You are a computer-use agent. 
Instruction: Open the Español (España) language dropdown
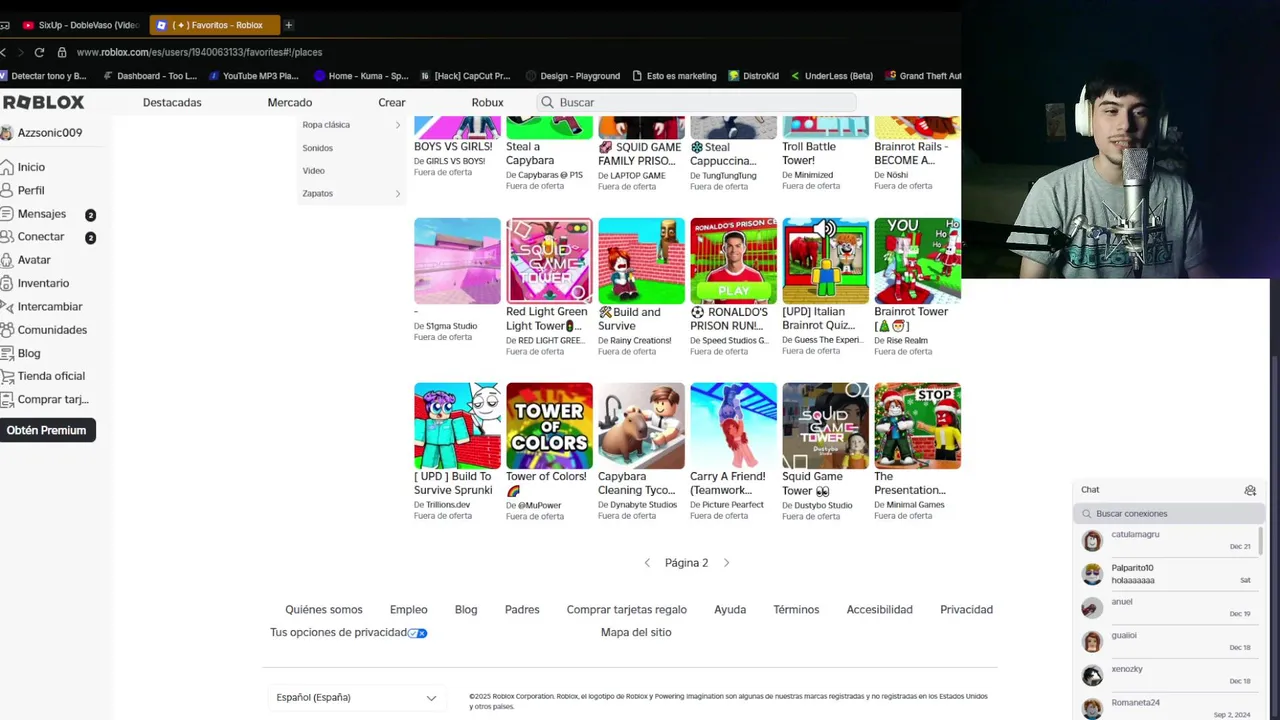356,698
